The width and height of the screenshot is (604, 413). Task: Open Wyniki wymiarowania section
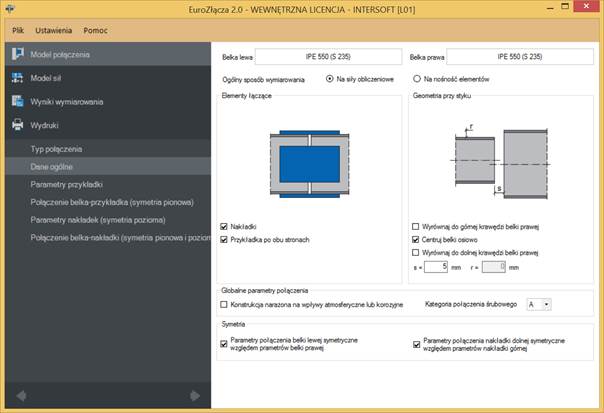pos(108,101)
